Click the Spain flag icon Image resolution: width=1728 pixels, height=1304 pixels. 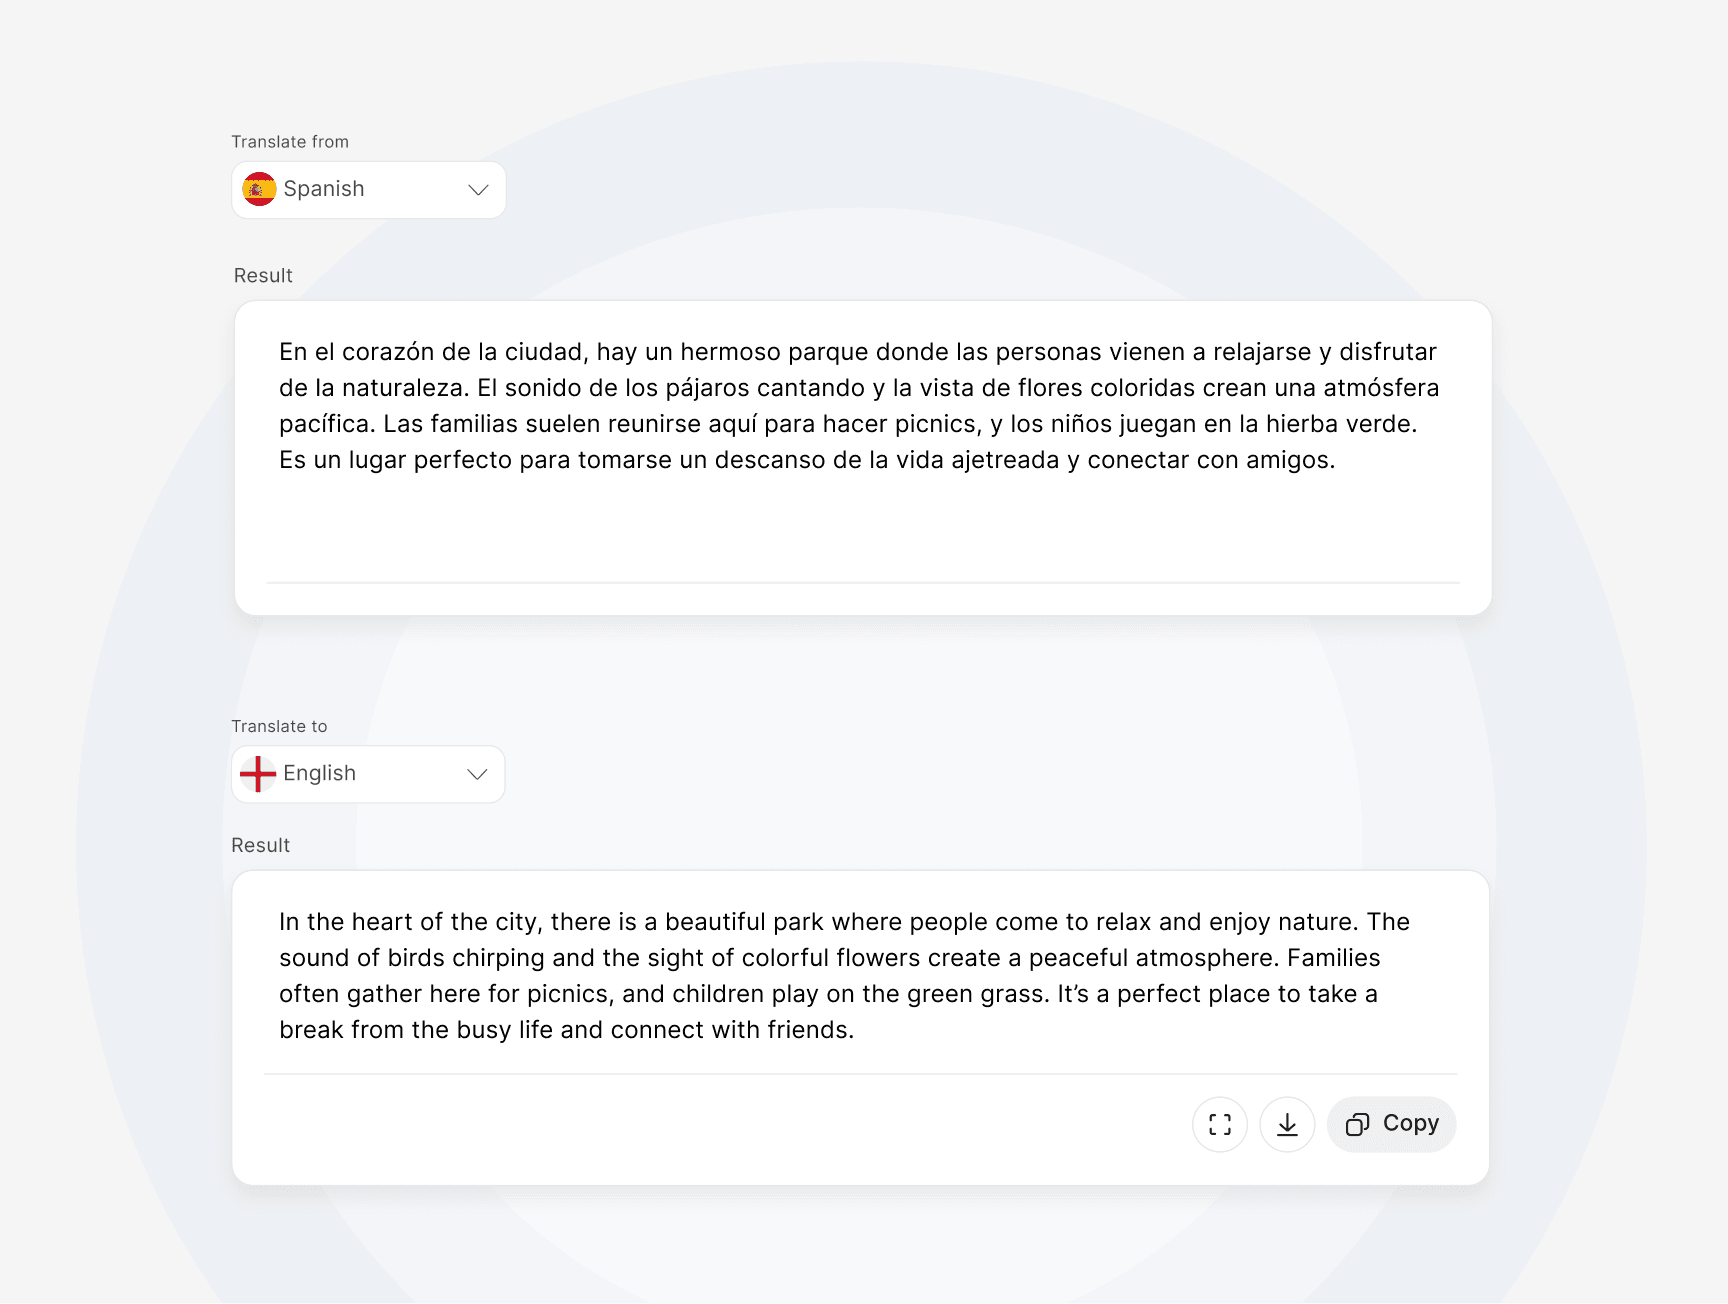[259, 189]
